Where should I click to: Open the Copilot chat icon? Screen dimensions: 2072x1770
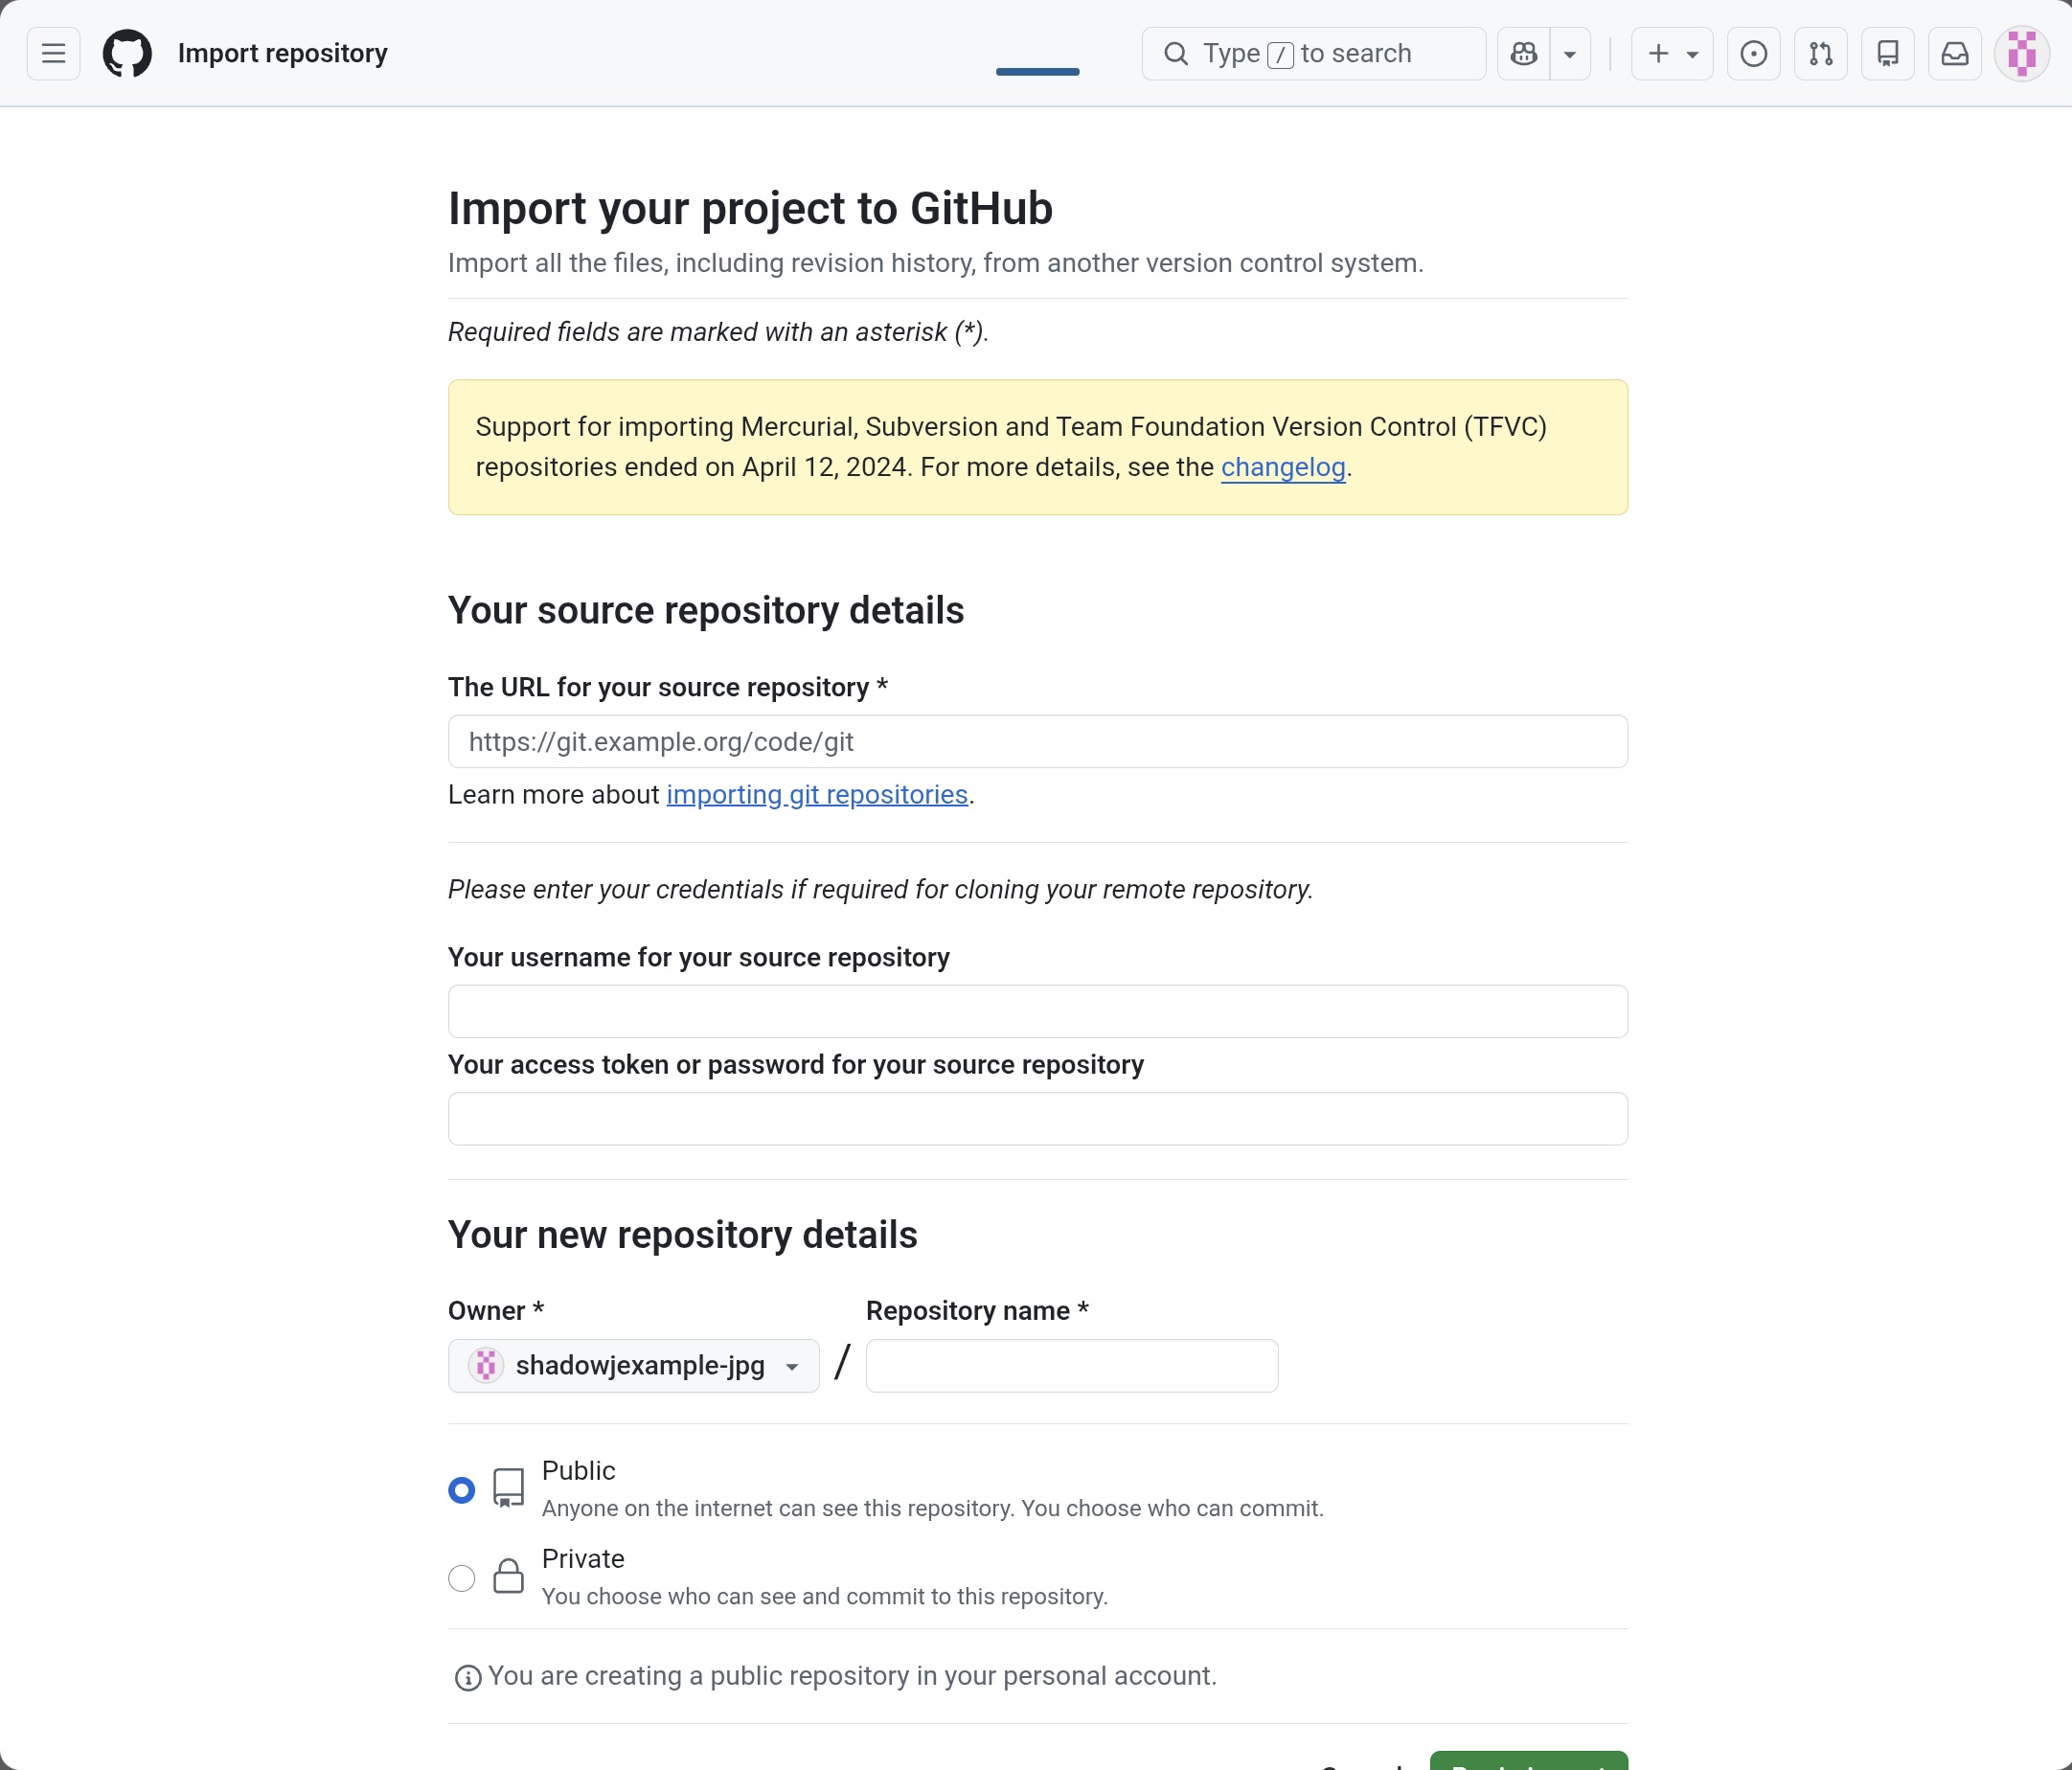coord(1523,54)
